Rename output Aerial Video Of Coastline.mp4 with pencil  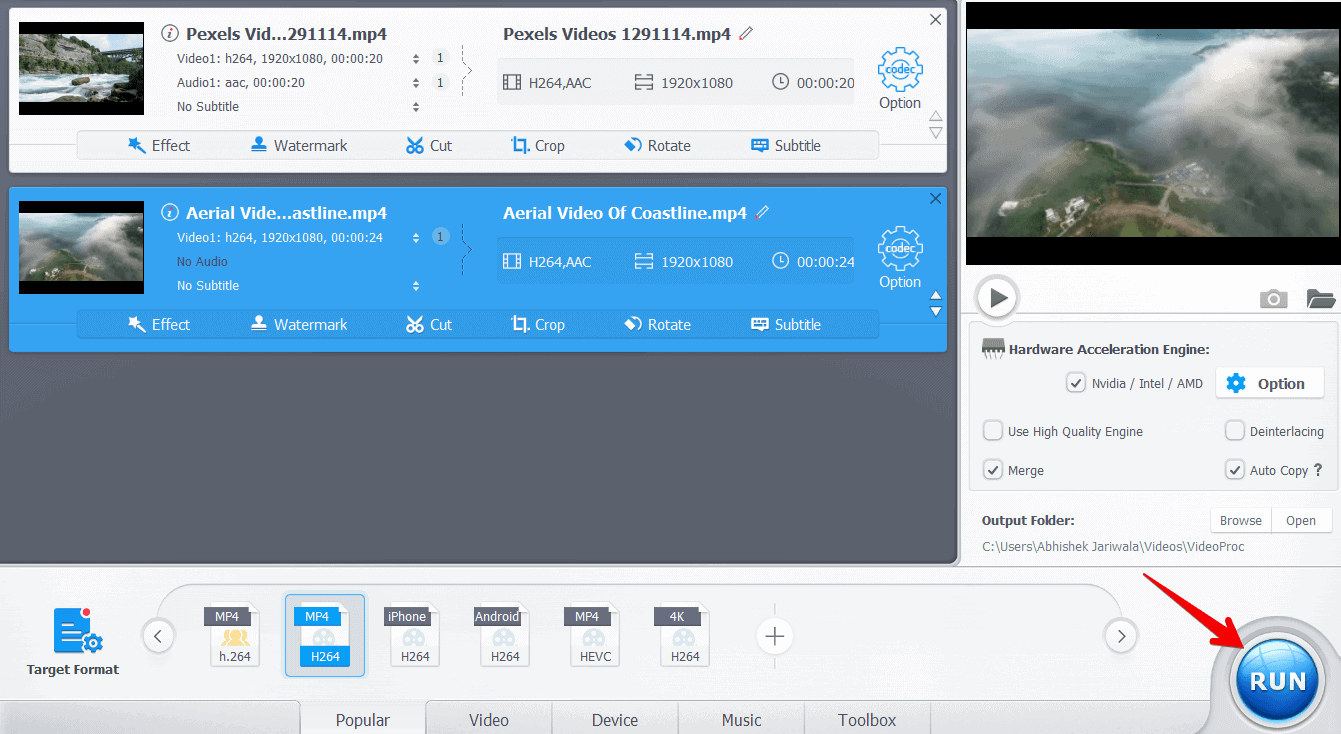[x=762, y=212]
